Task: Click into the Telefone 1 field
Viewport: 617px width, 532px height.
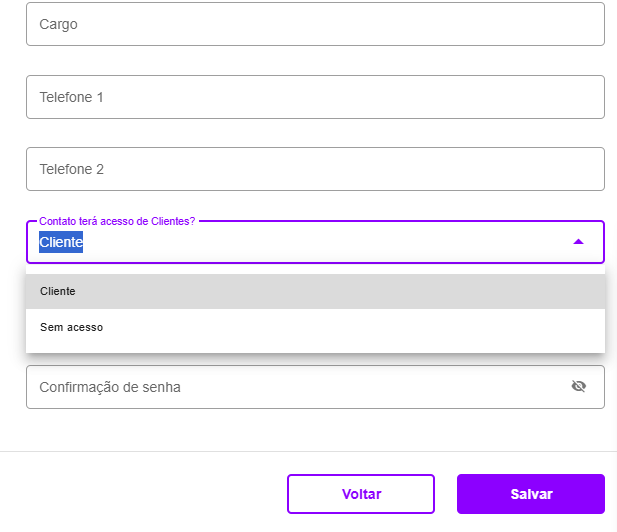Action: 315,97
